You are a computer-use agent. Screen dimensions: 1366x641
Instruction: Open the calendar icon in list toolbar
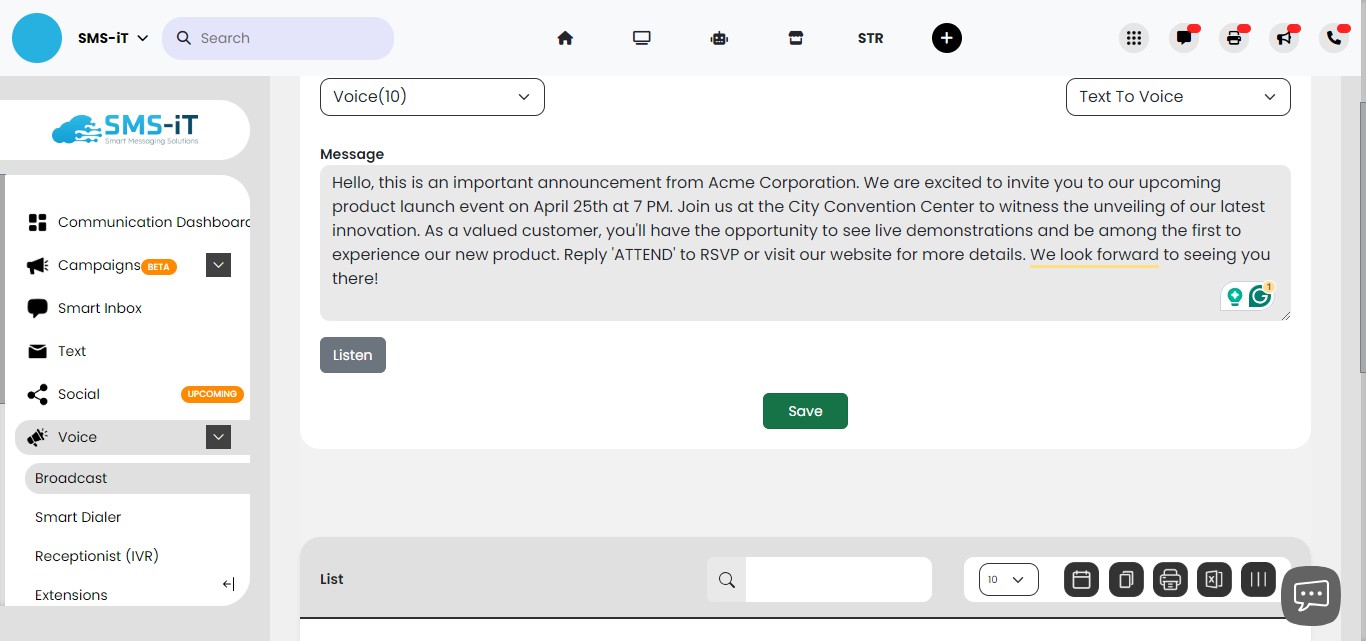pyautogui.click(x=1081, y=579)
